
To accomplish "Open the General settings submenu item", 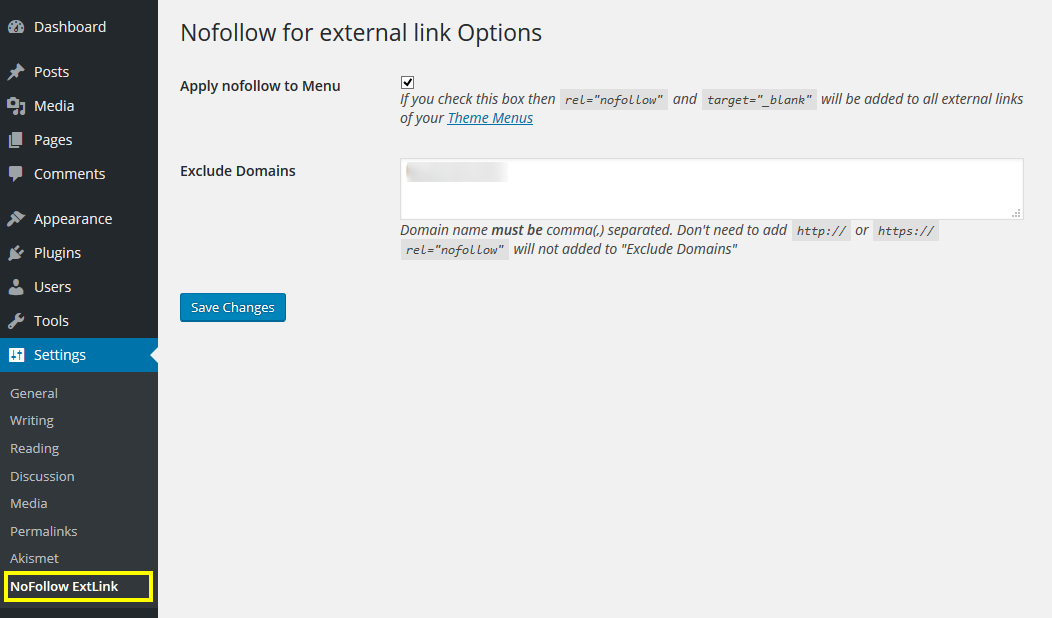I will click(34, 393).
